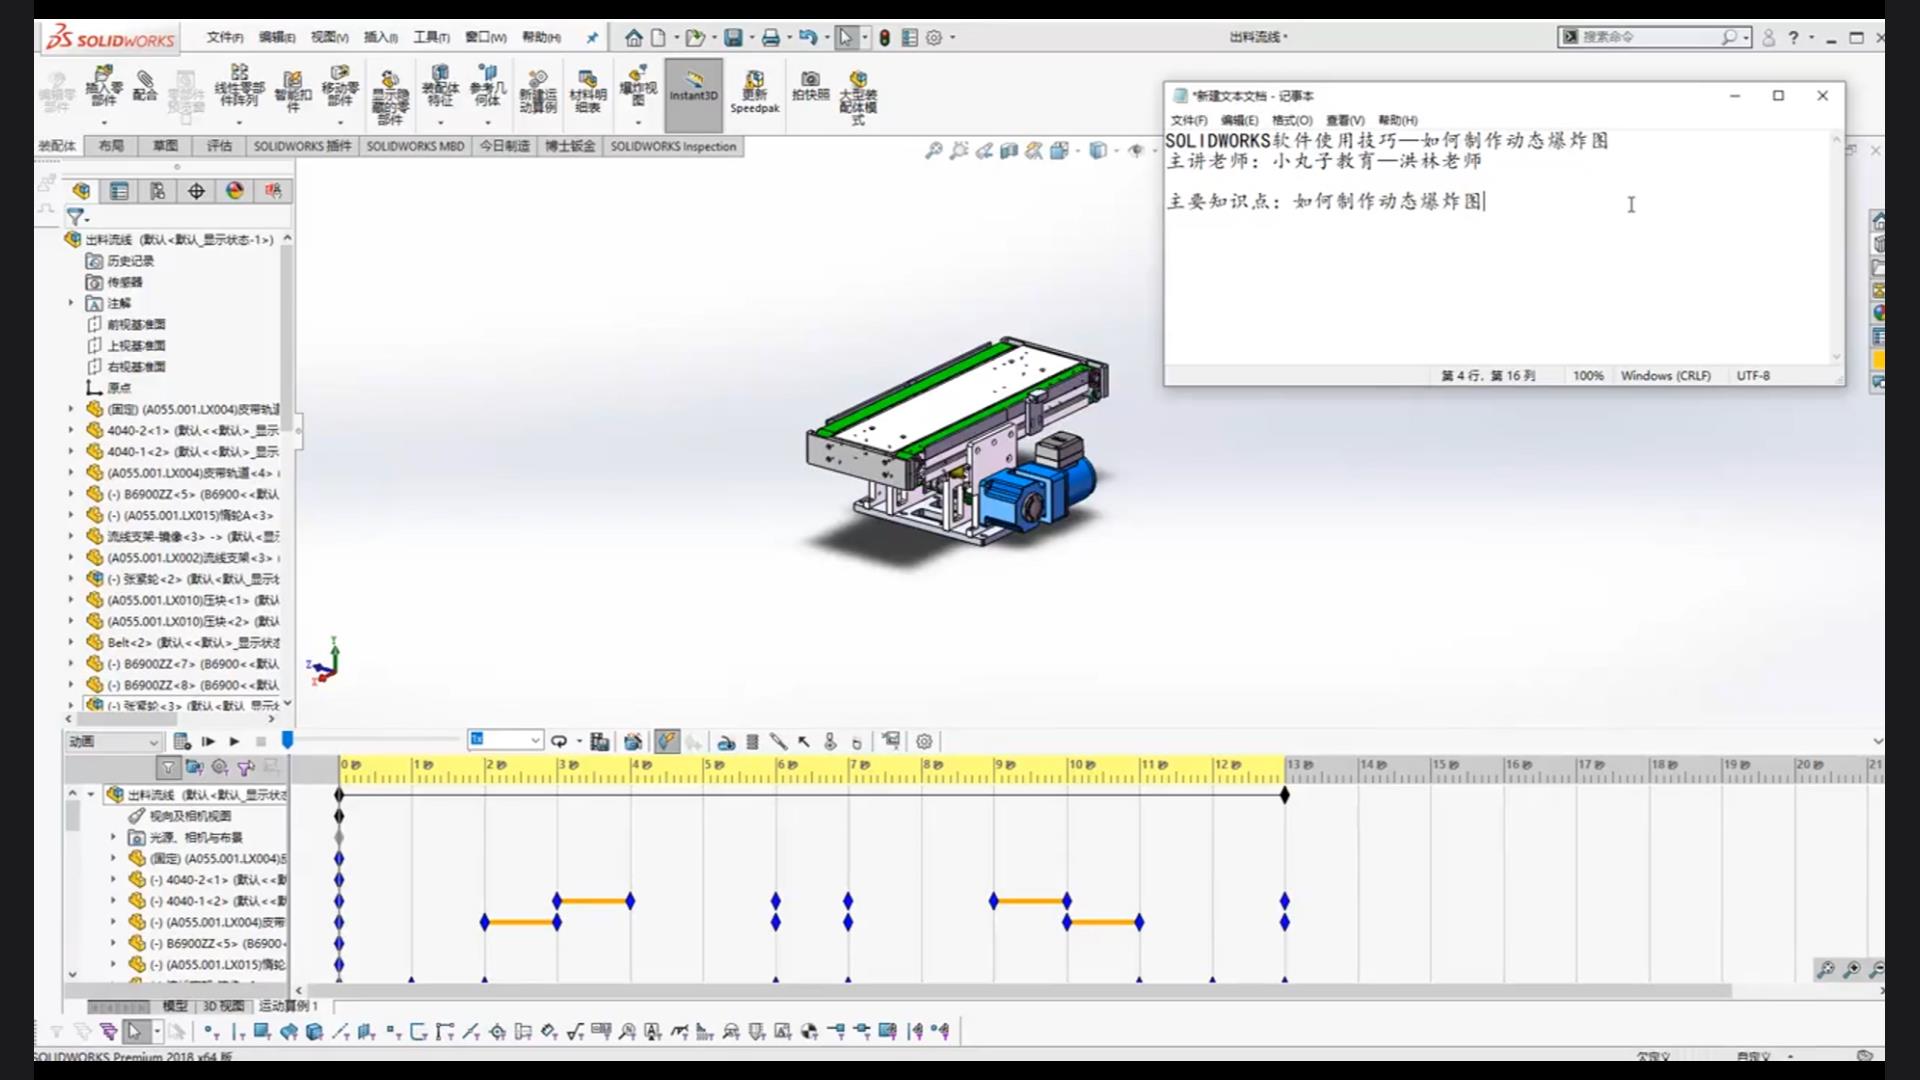Toggle Filter Driving in motion tree
The image size is (1920, 1080).
220,767
